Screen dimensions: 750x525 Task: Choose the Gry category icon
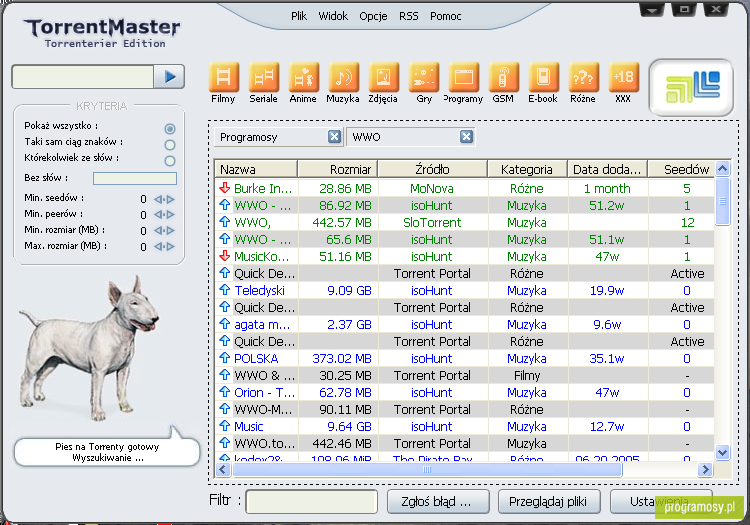click(x=423, y=77)
